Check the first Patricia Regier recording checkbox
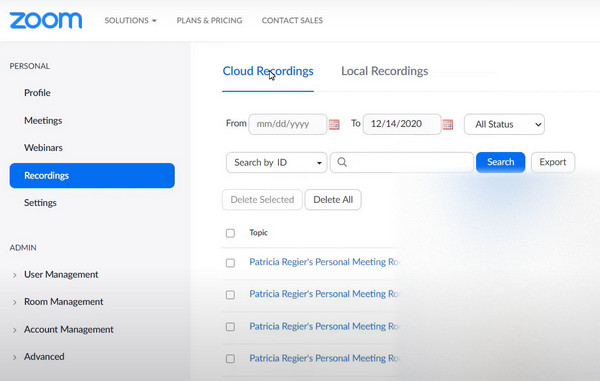 coord(230,263)
